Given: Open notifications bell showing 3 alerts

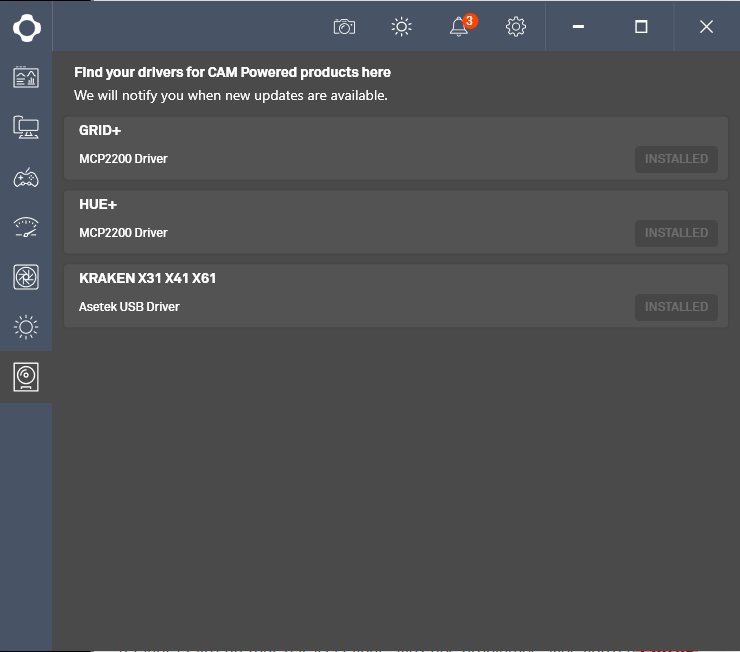Looking at the screenshot, I should [460, 27].
